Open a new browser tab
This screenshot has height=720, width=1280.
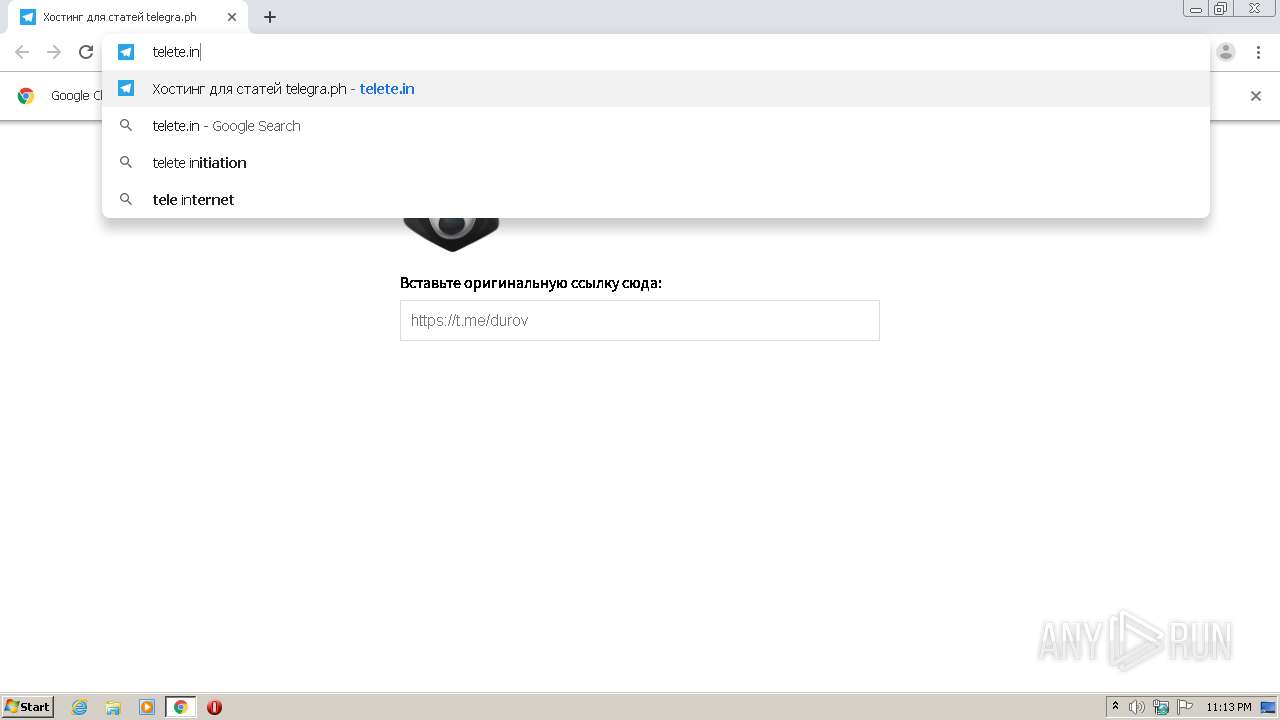[270, 17]
